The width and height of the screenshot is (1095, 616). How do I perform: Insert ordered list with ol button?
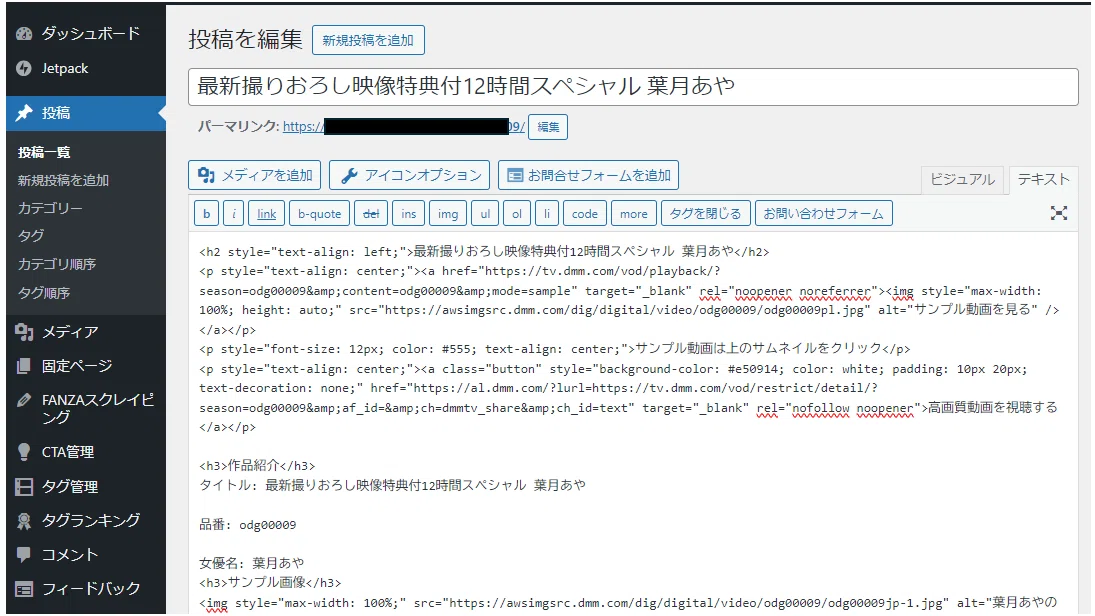[517, 214]
